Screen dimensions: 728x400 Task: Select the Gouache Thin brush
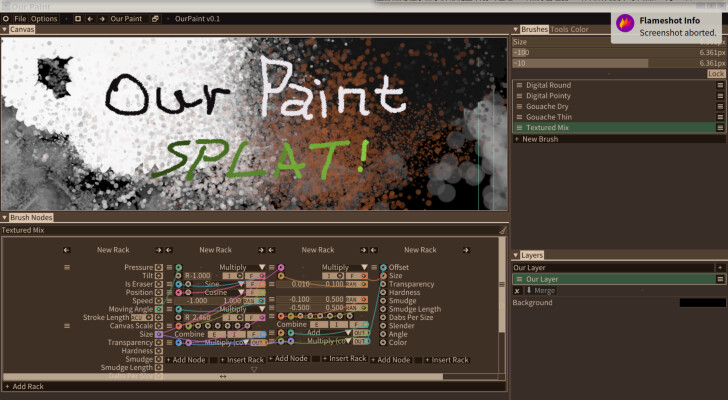point(619,117)
